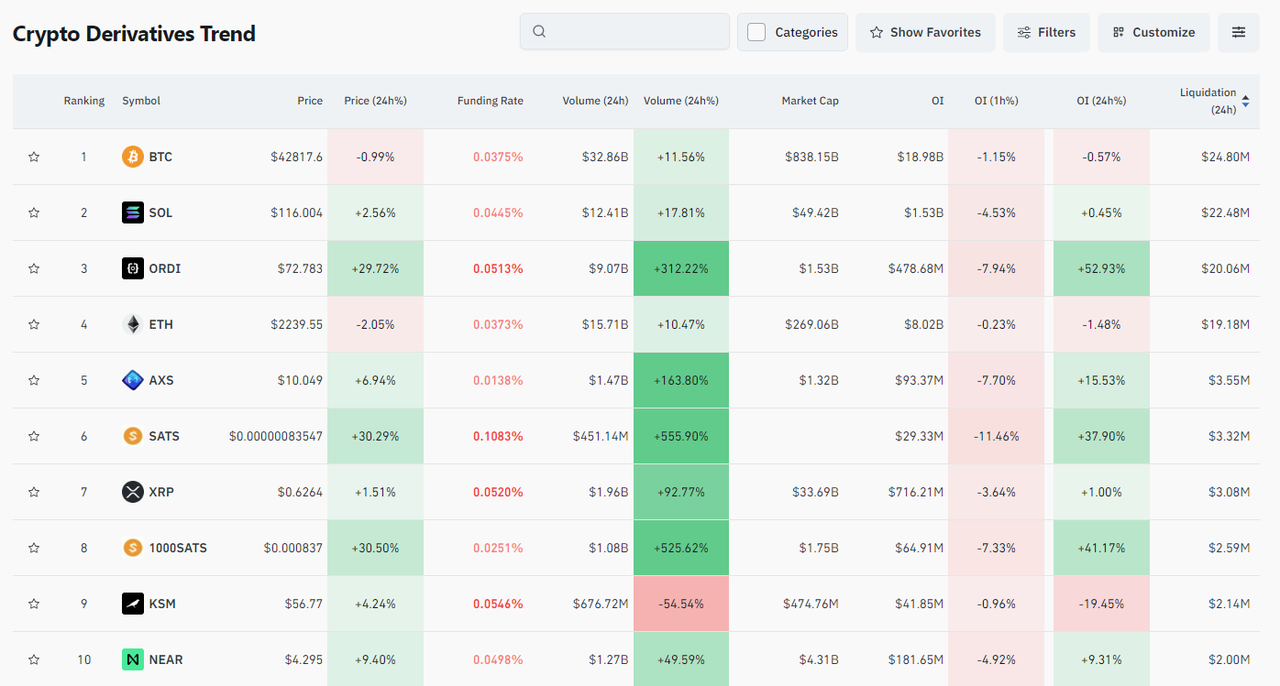1280x686 pixels.
Task: Open the table settings sliders icon button
Action: (1239, 32)
